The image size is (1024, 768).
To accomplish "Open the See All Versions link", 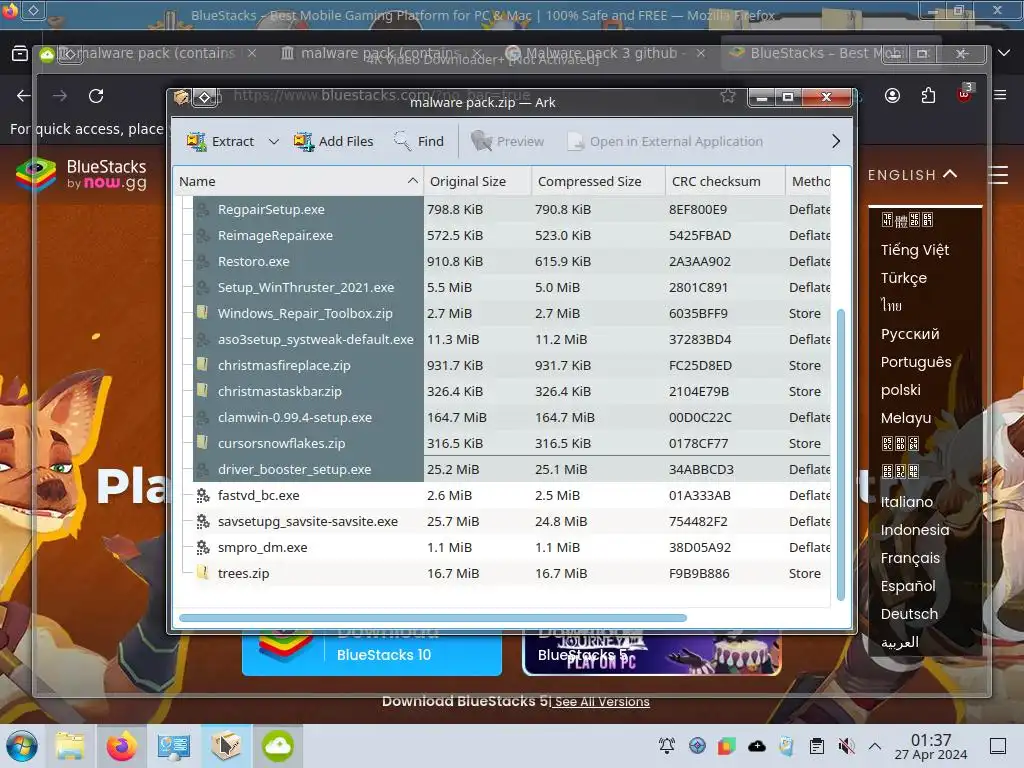I will tap(602, 701).
